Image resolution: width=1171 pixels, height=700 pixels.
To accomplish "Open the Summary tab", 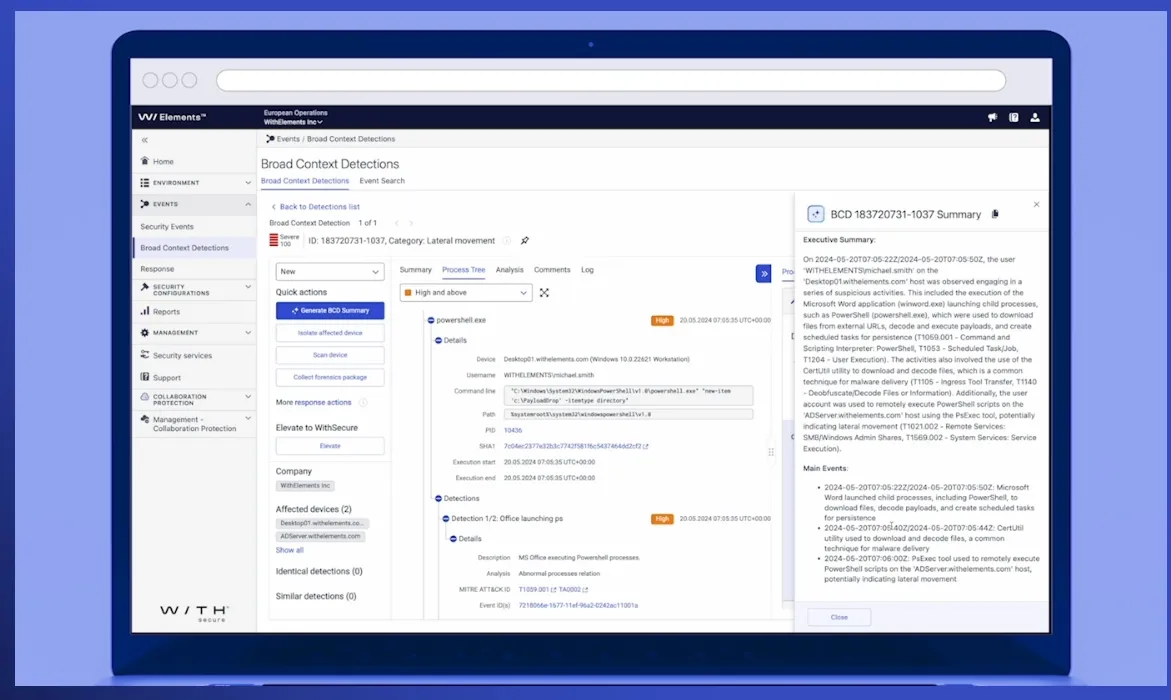I will [415, 270].
